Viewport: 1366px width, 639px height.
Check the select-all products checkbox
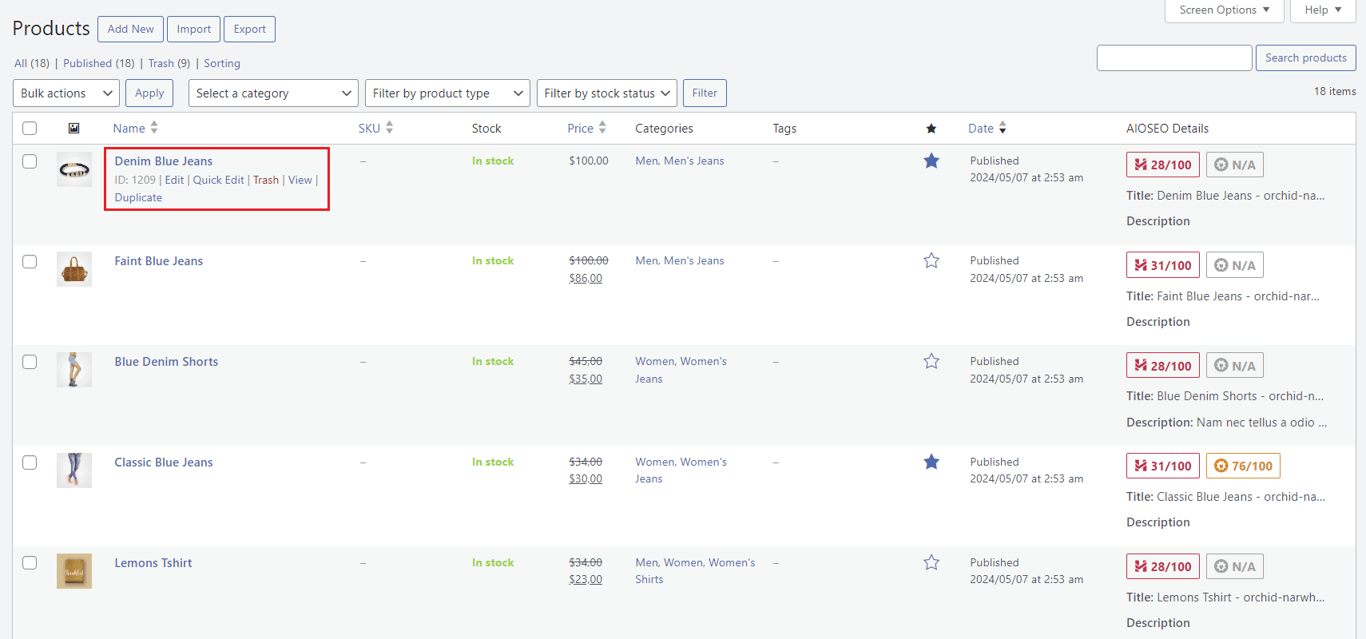pos(29,128)
